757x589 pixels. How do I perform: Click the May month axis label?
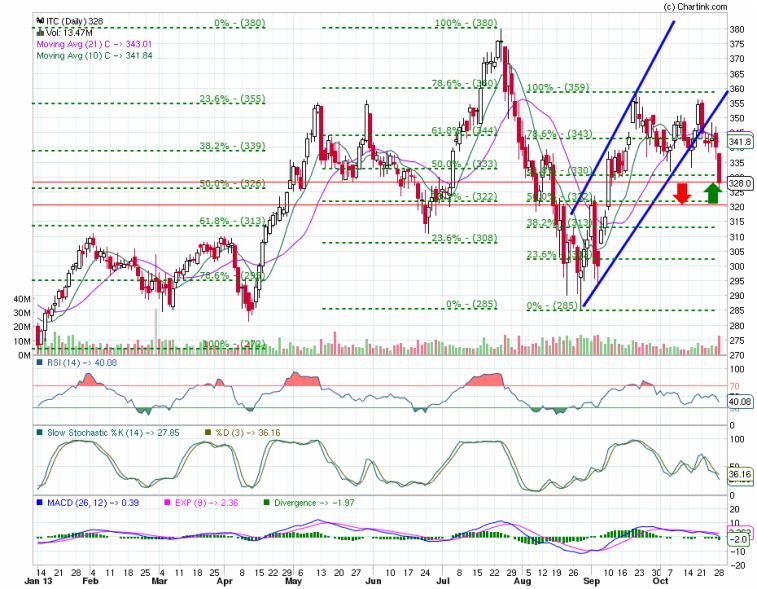point(293,581)
